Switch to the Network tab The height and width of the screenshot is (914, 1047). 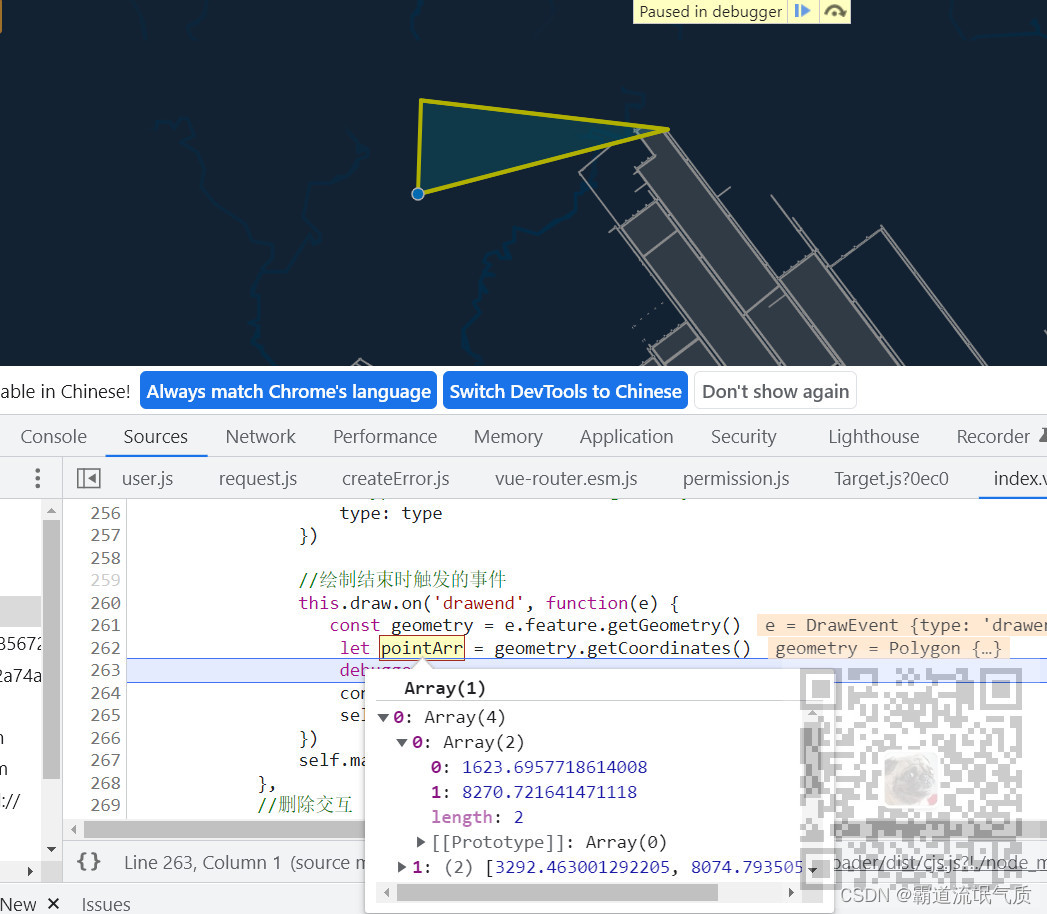coord(260,437)
